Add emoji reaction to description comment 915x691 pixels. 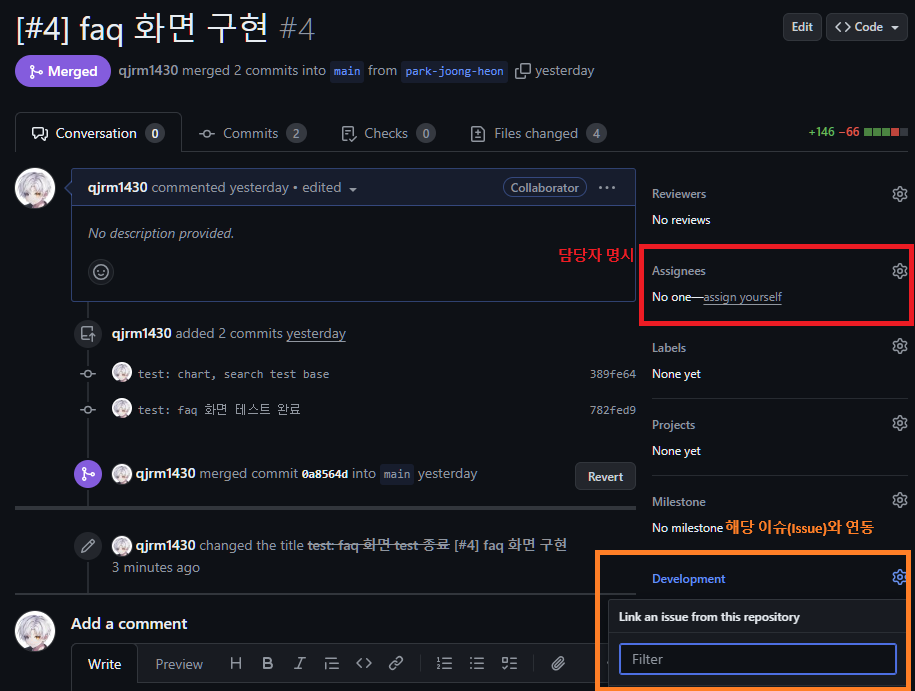(101, 272)
